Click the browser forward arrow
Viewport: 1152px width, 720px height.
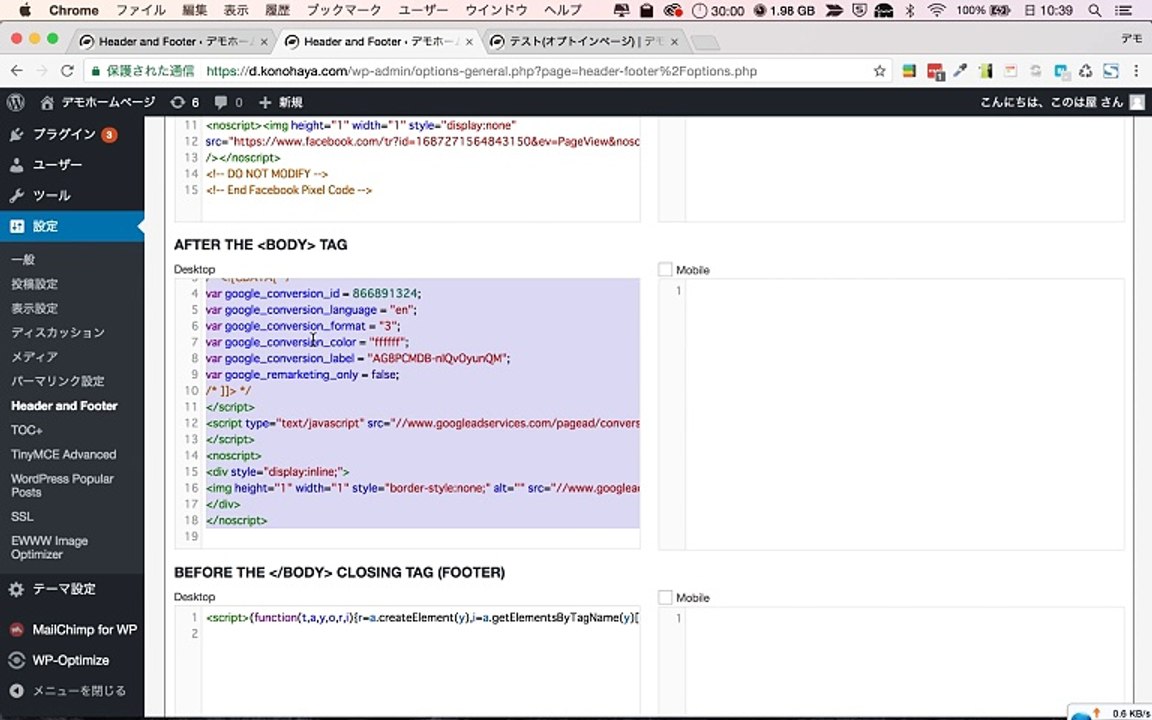[x=42, y=71]
